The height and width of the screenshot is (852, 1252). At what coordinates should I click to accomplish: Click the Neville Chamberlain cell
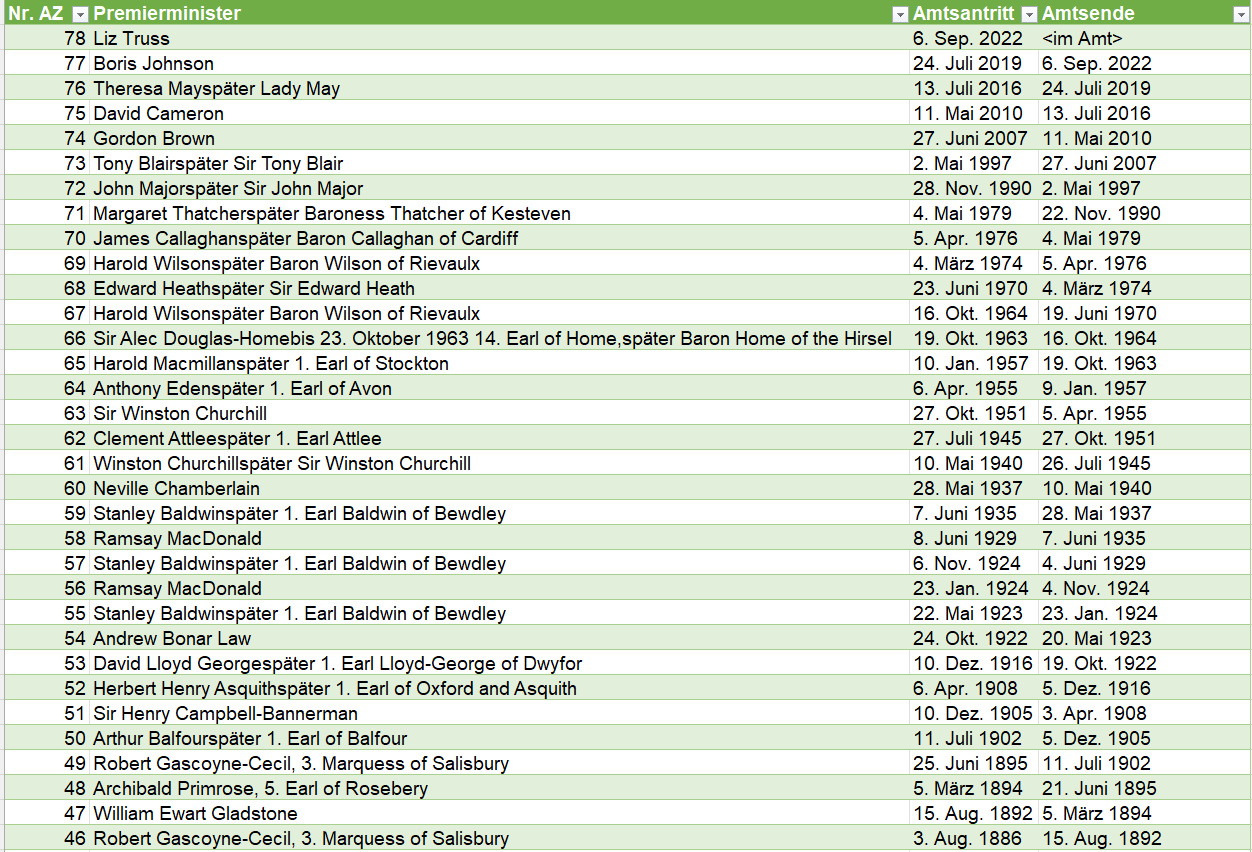(x=176, y=489)
